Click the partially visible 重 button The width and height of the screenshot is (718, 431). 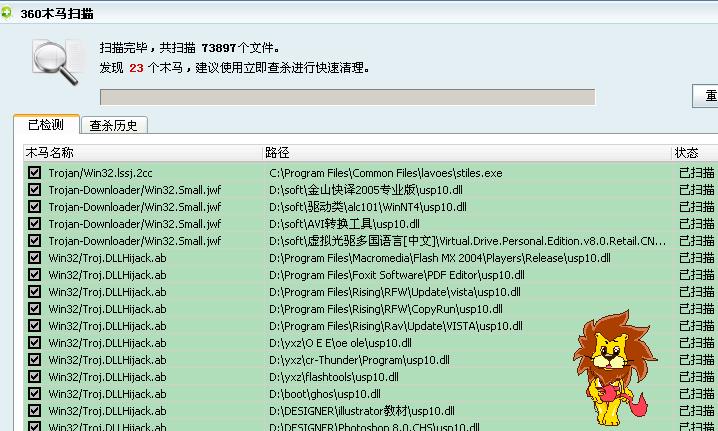pyautogui.click(x=705, y=96)
